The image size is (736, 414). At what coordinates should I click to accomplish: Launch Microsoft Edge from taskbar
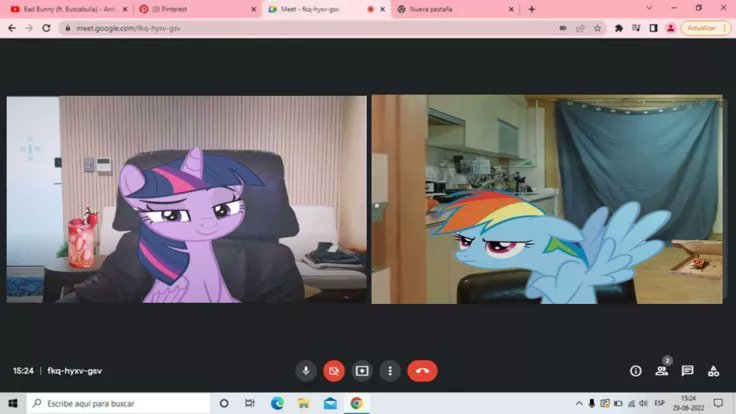click(x=277, y=403)
